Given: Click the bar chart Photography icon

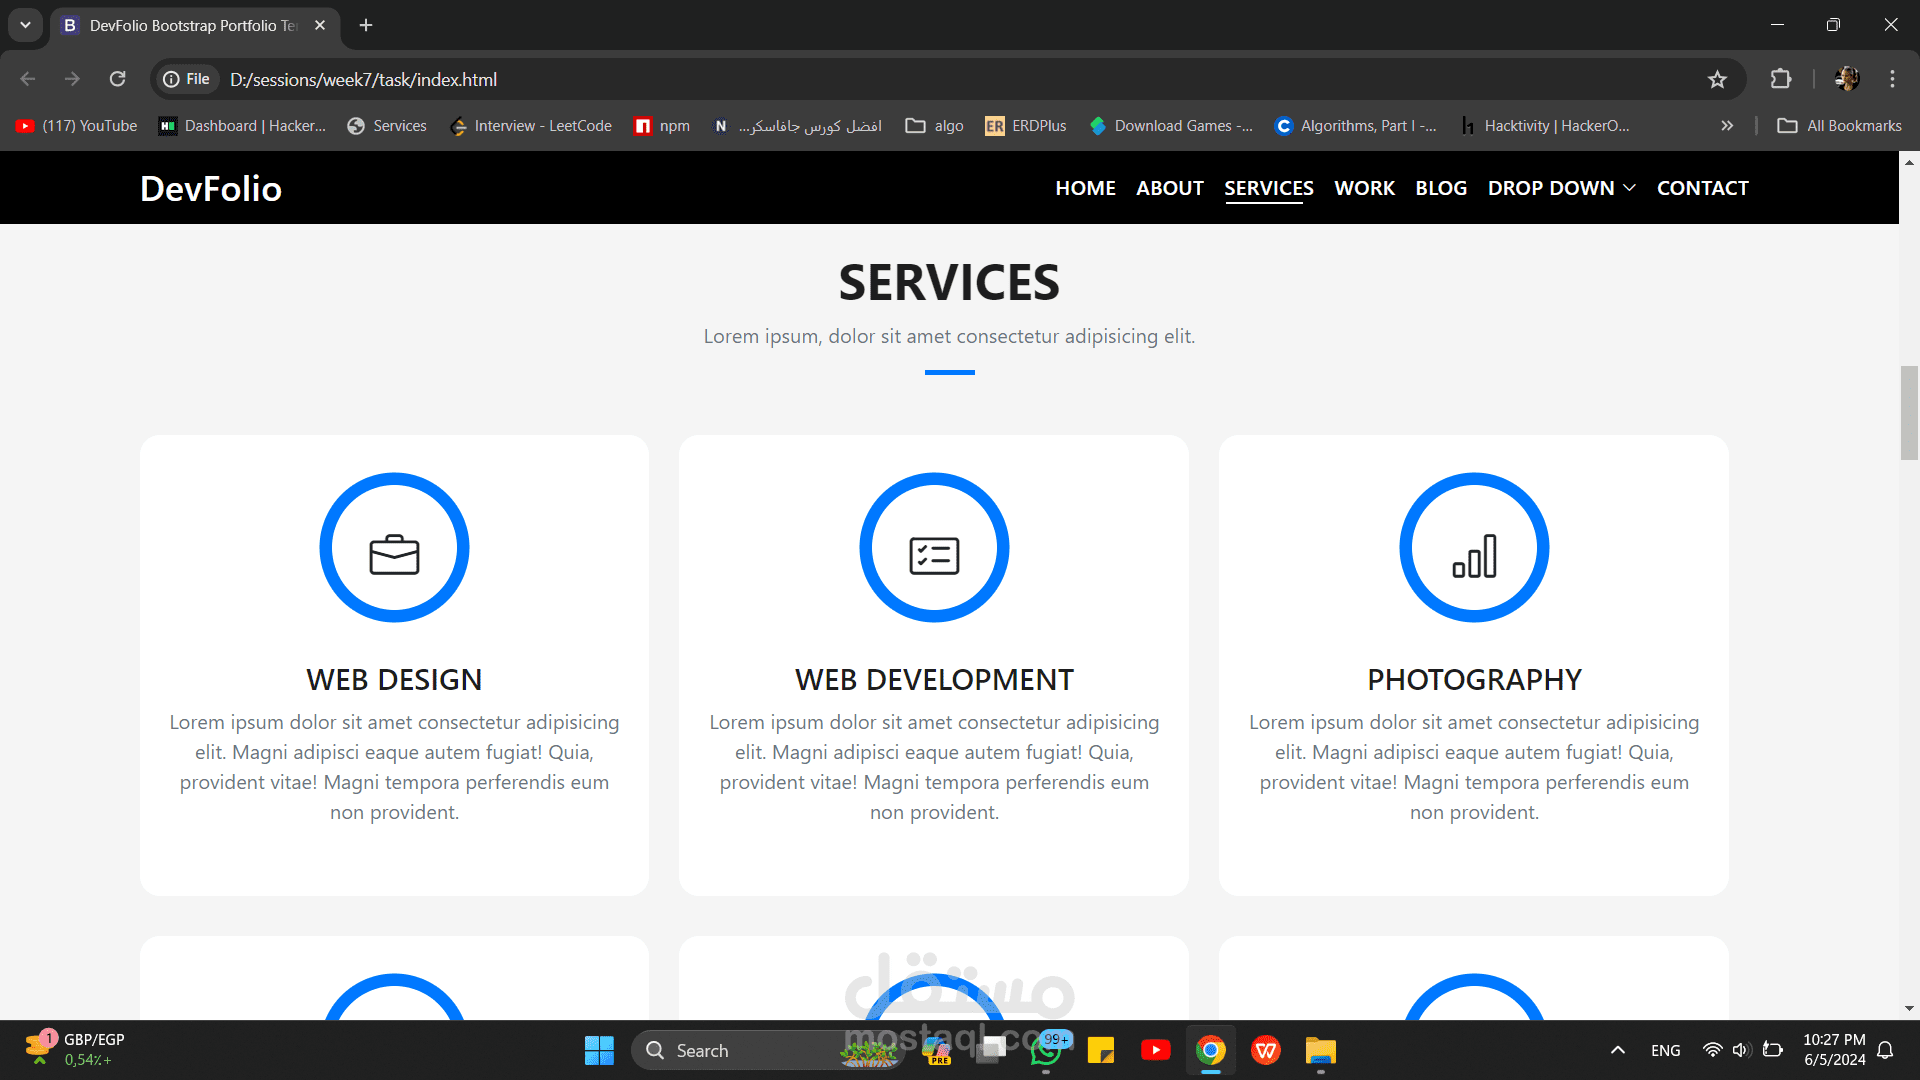Looking at the screenshot, I should [1474, 554].
